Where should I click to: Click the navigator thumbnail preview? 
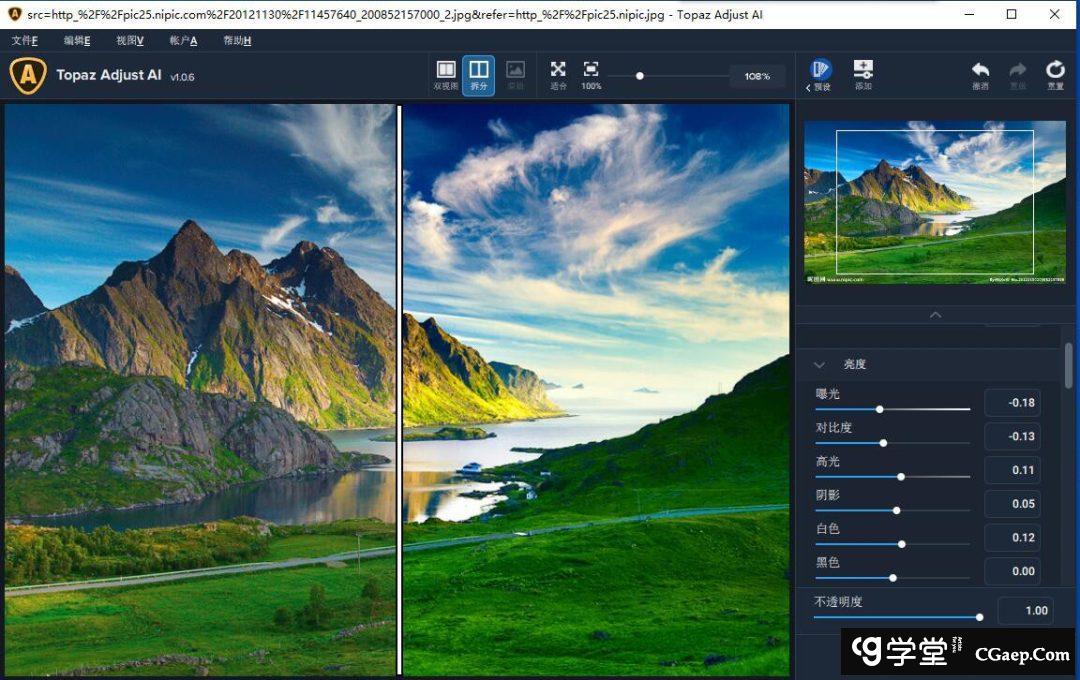coord(934,202)
